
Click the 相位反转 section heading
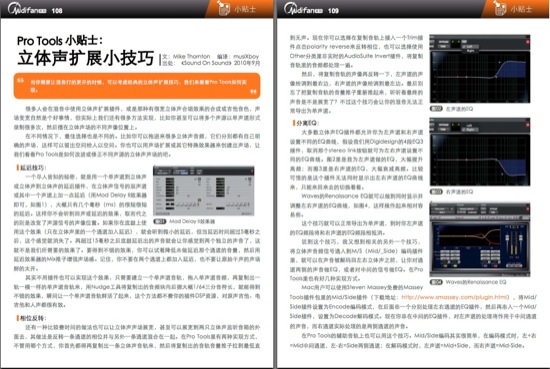click(x=31, y=318)
